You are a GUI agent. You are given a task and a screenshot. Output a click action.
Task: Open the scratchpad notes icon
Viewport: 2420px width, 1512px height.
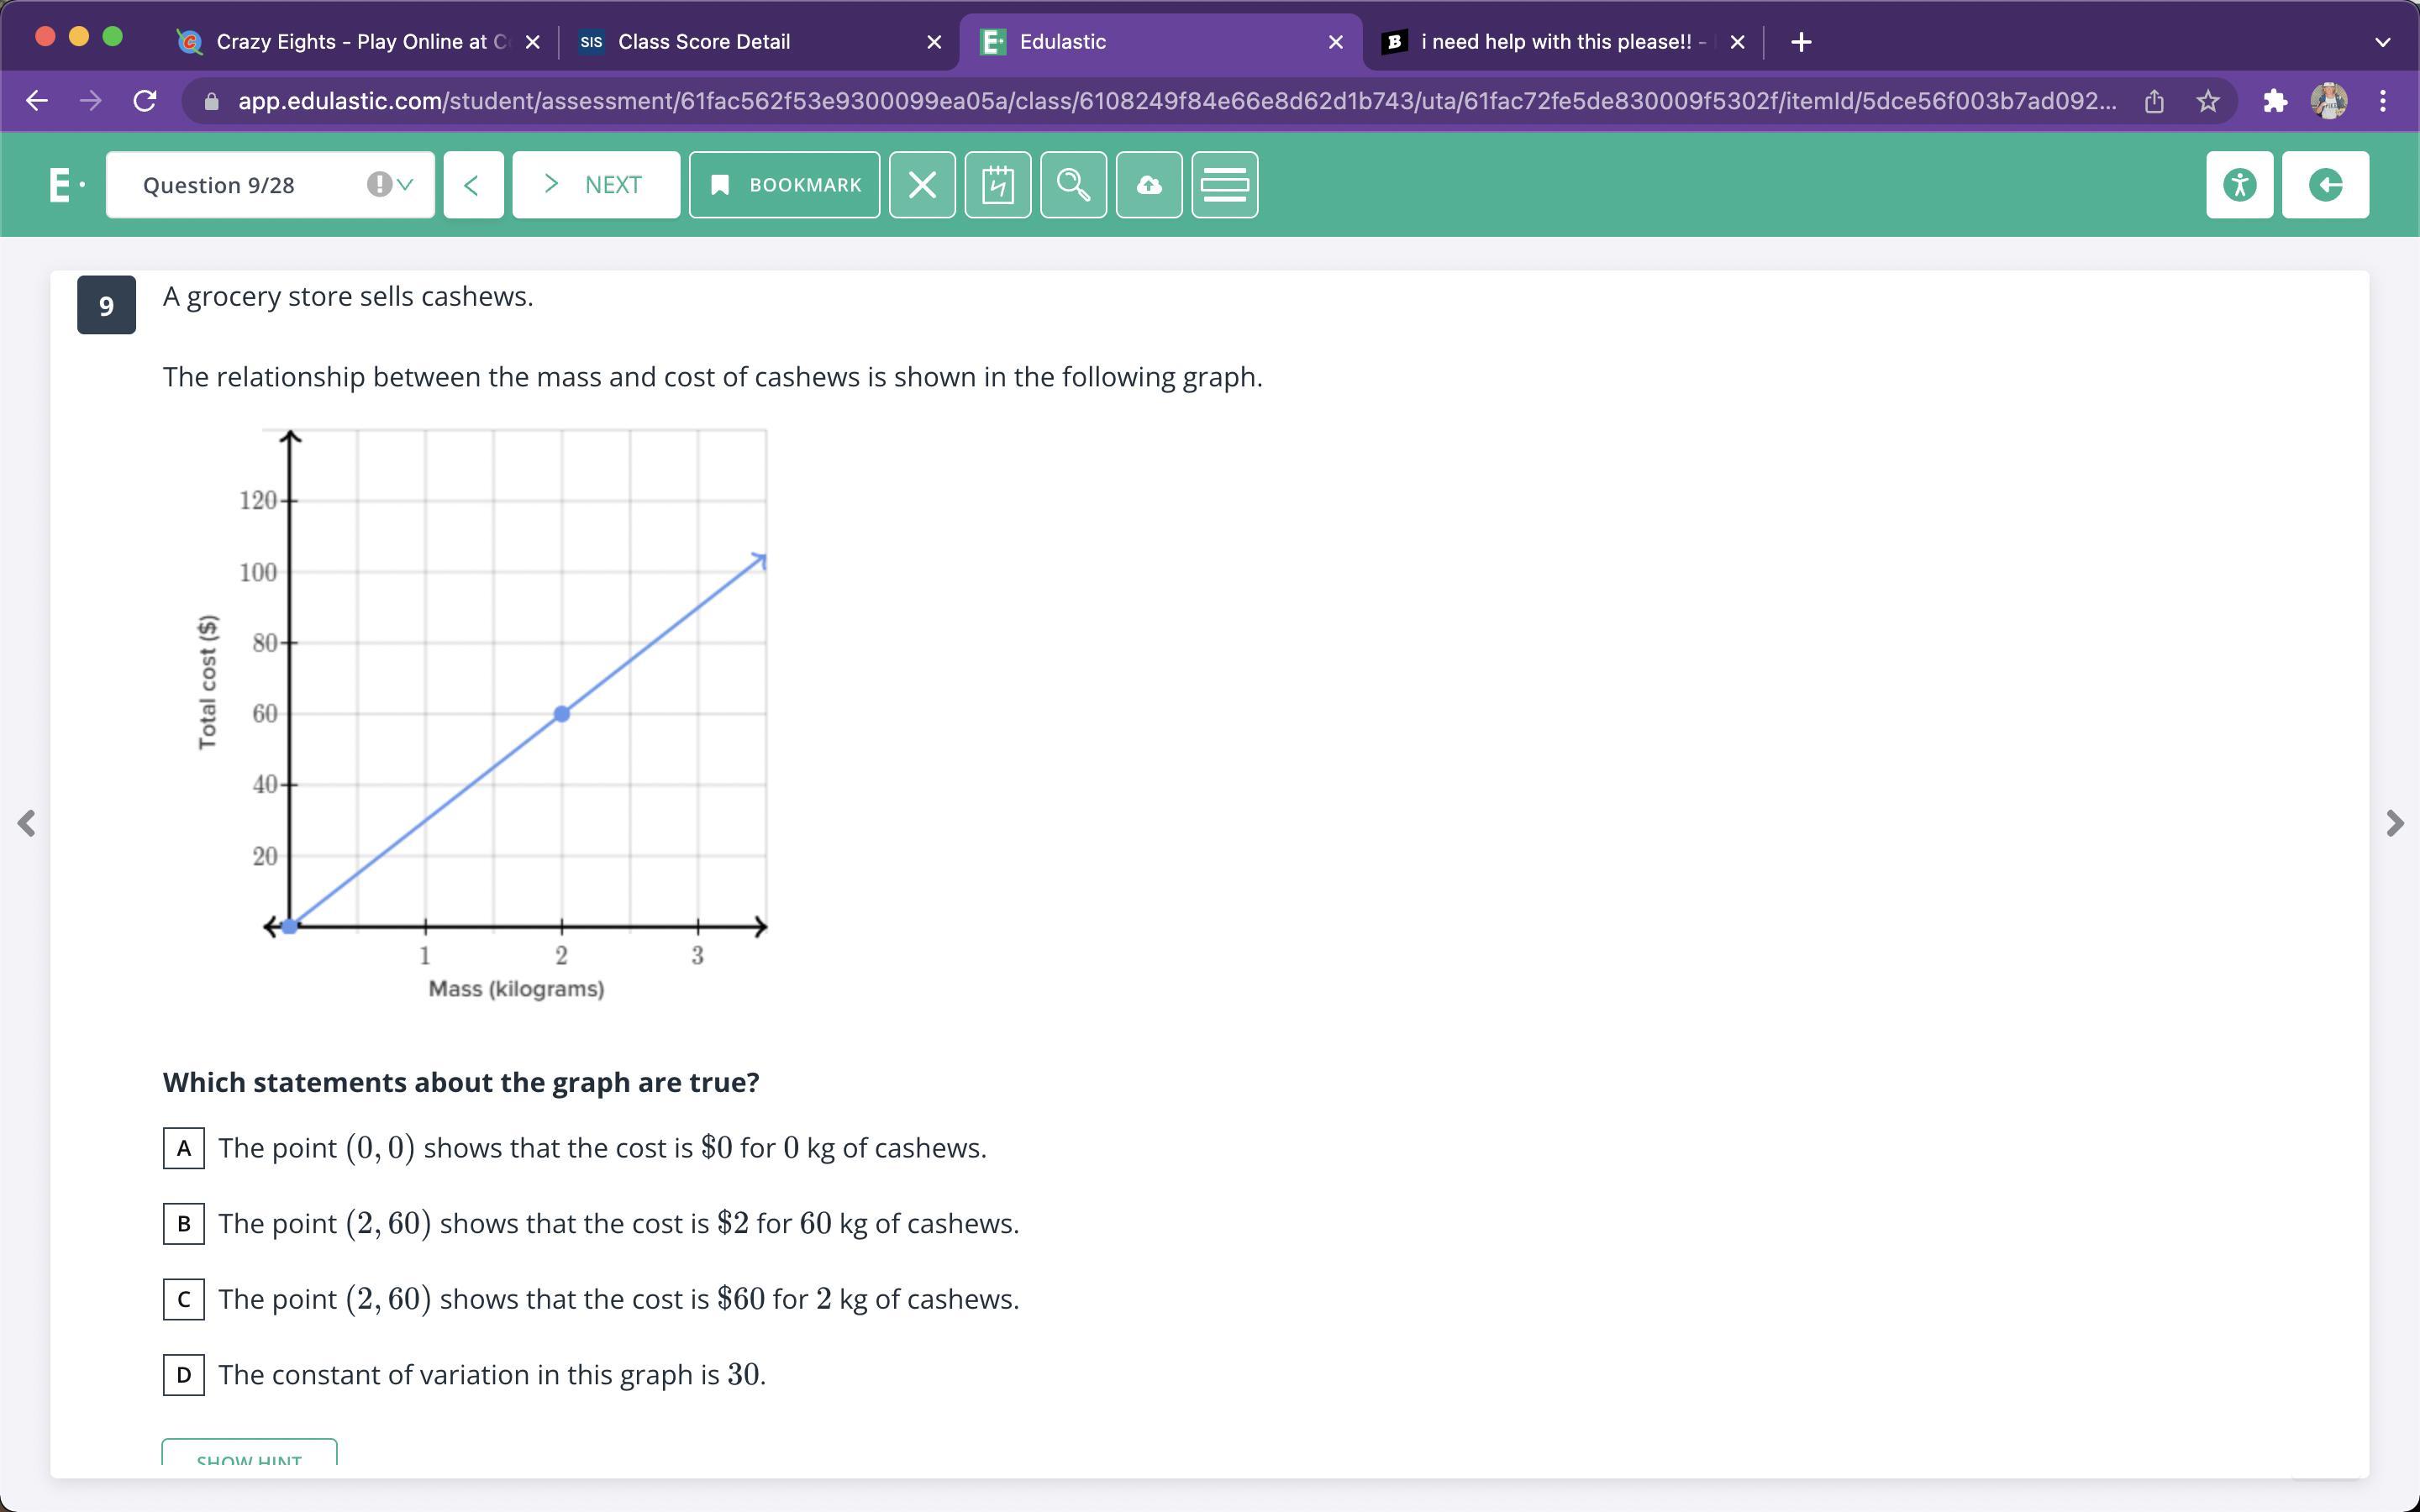[997, 185]
